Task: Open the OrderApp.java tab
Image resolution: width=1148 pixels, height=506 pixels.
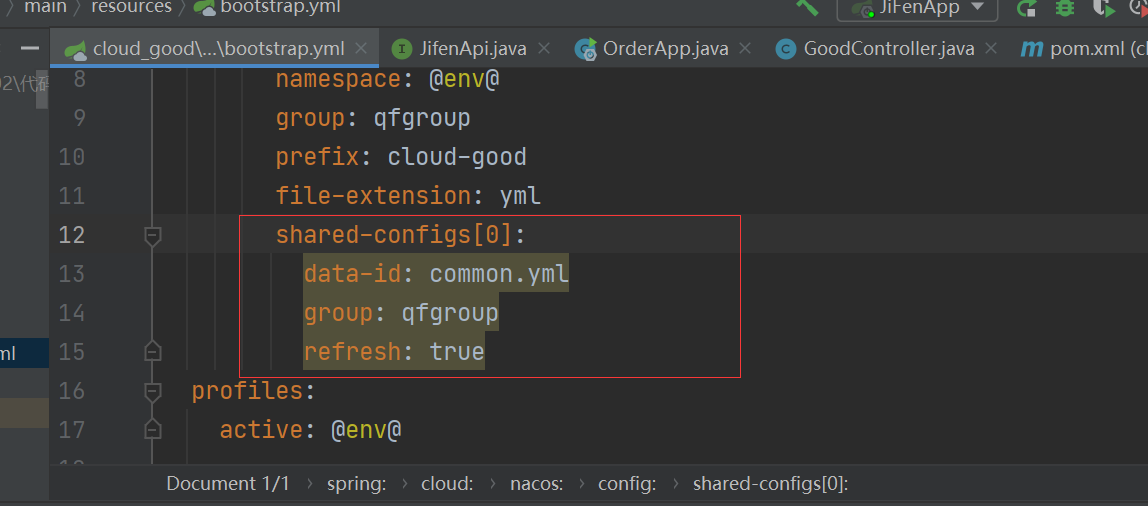Action: (665, 48)
